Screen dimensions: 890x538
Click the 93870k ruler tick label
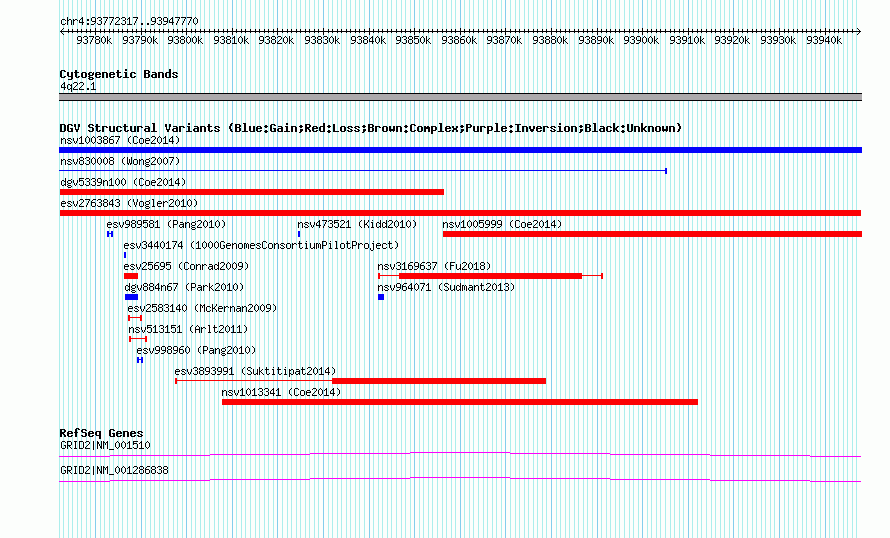[x=505, y=40]
